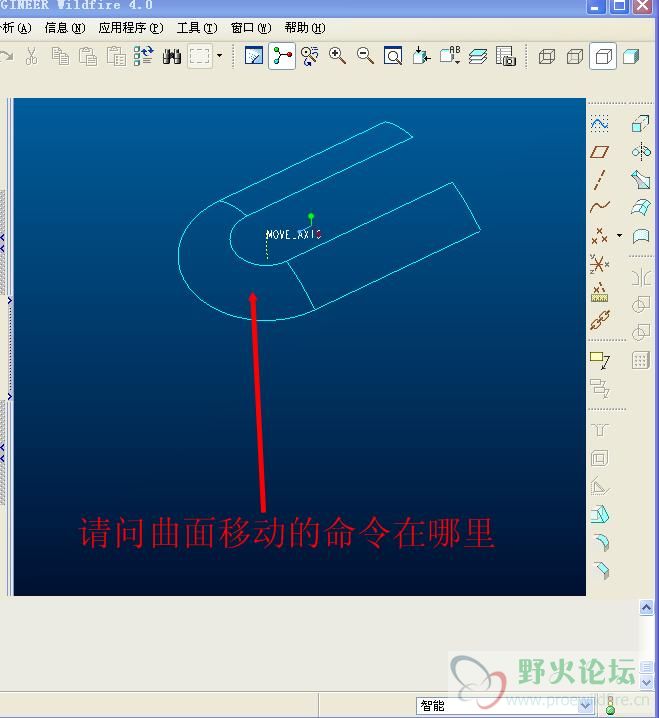The image size is (659, 718).
Task: Expand the selection box tool dropdown arrow
Action: 220,56
